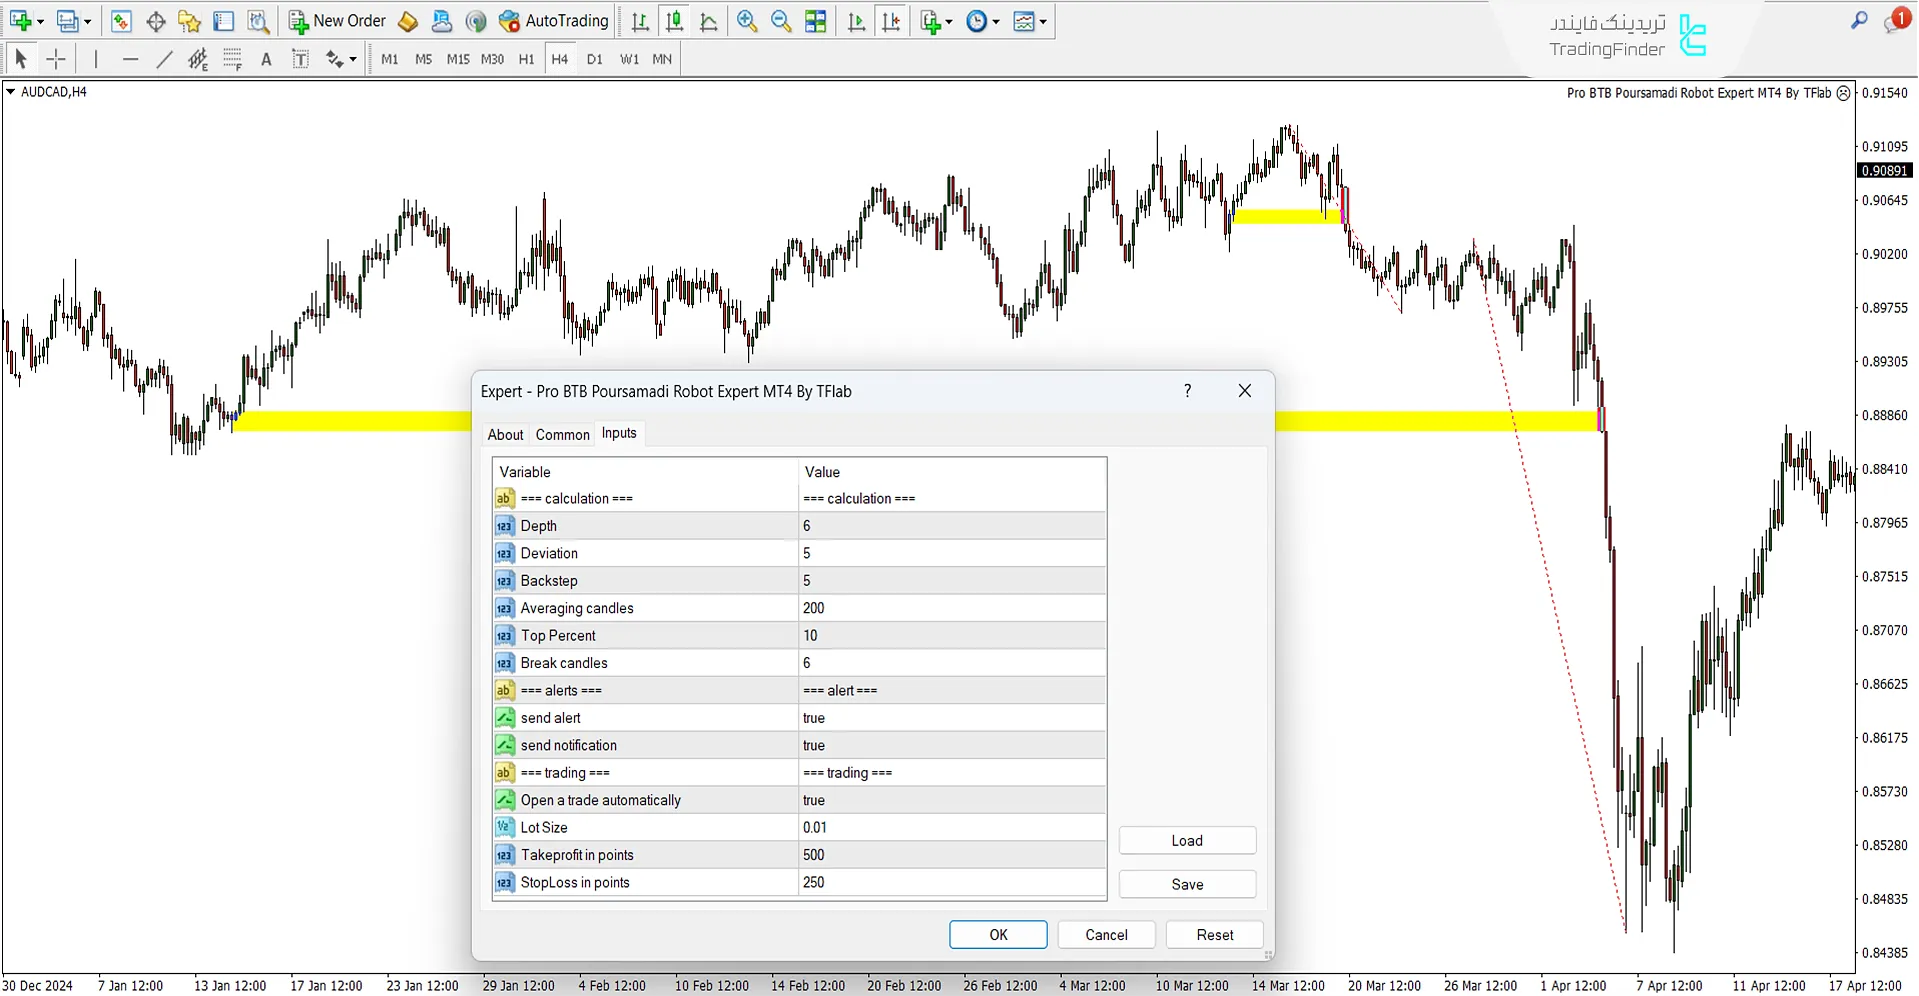Toggle the AutoTrading button
Image resolution: width=1919 pixels, height=996 pixels.
click(x=554, y=21)
